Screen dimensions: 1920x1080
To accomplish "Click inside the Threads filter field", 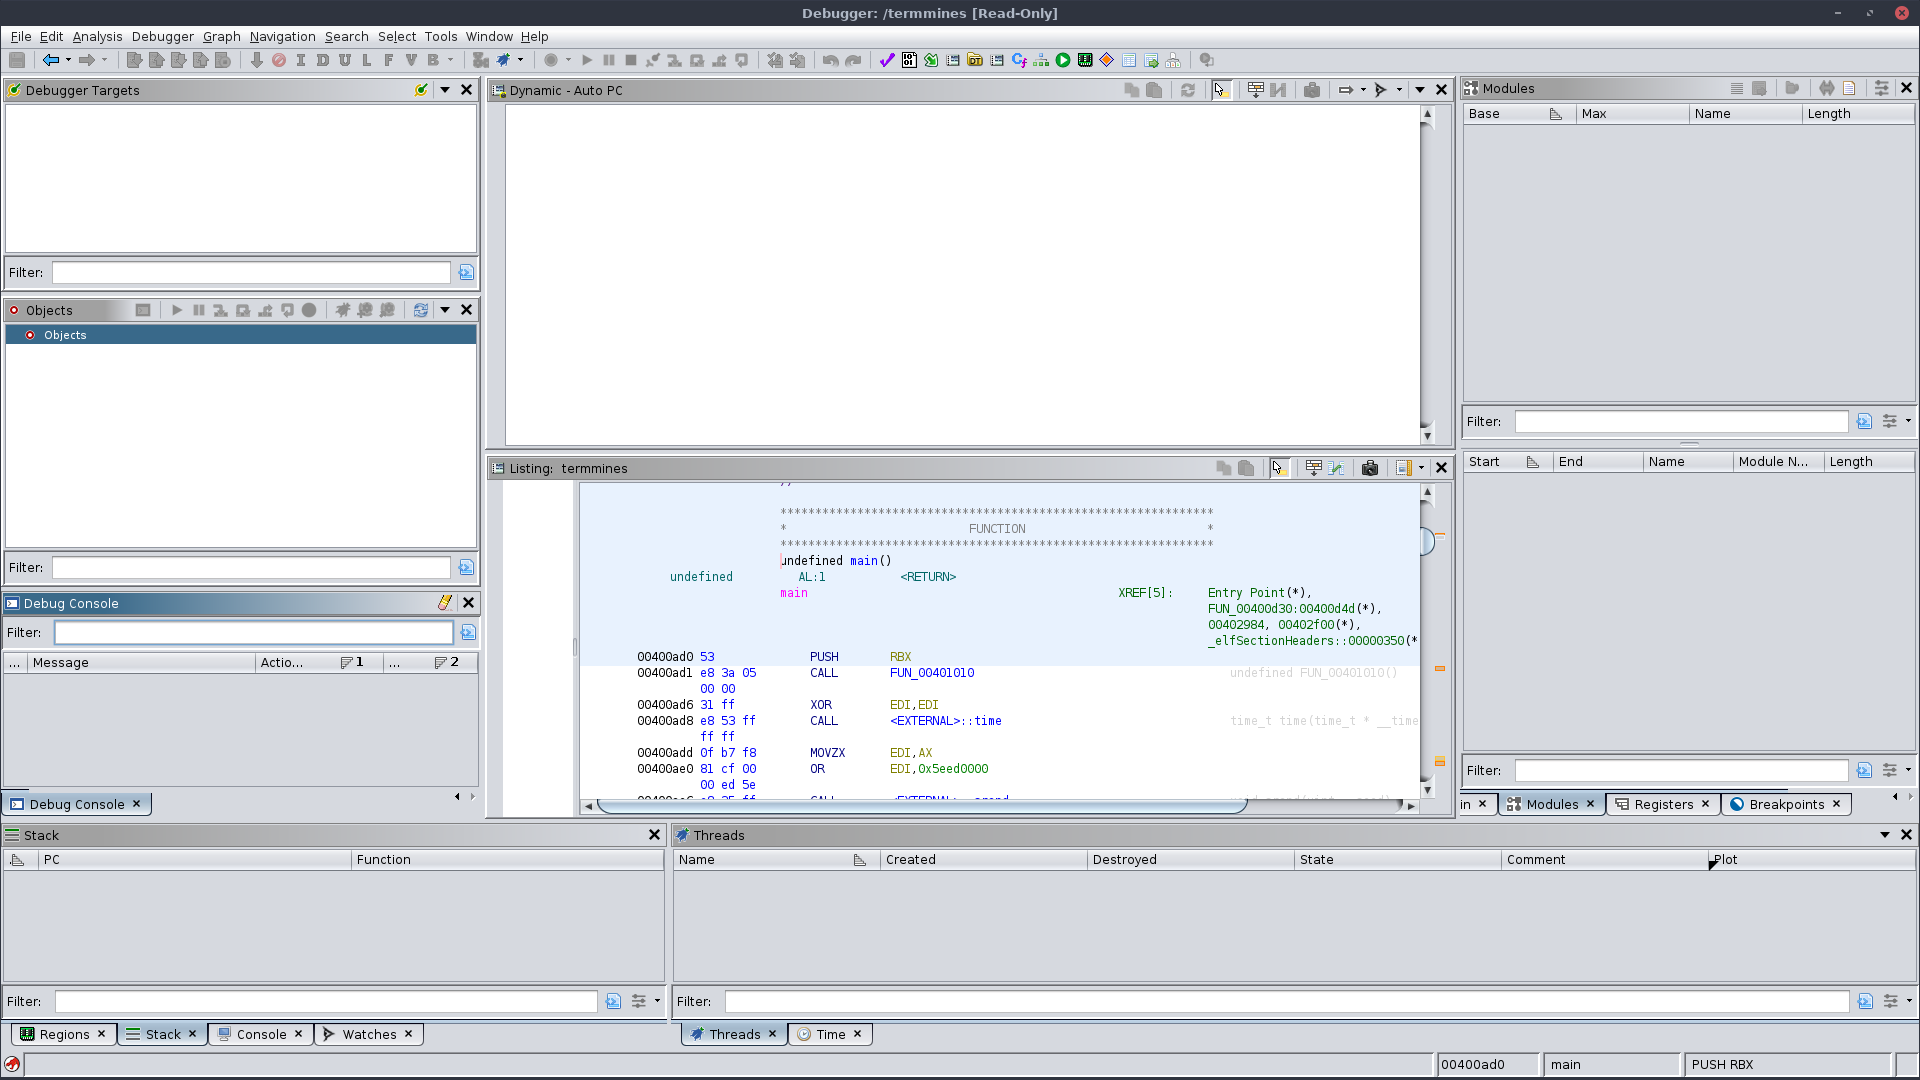I will (x=1290, y=1001).
